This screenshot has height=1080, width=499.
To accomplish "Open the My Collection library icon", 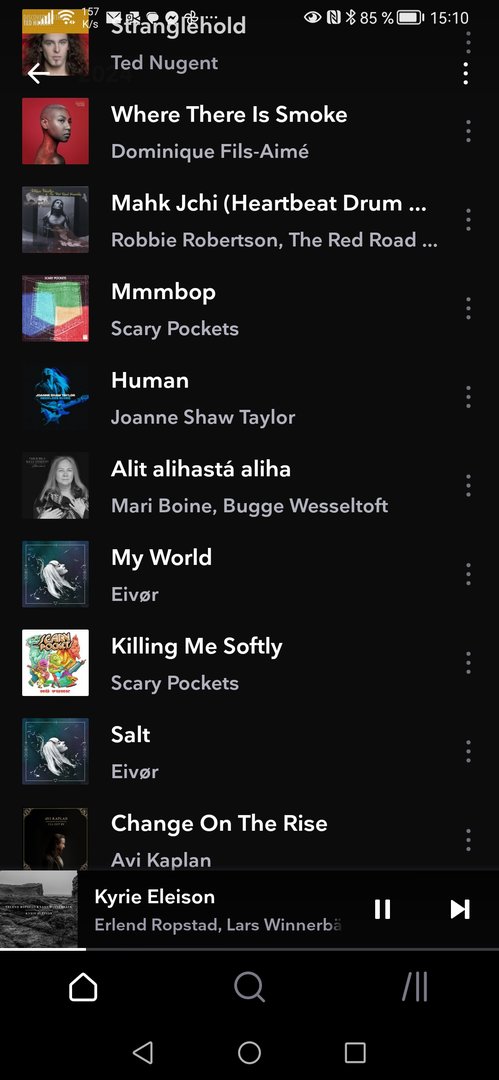I will point(416,988).
